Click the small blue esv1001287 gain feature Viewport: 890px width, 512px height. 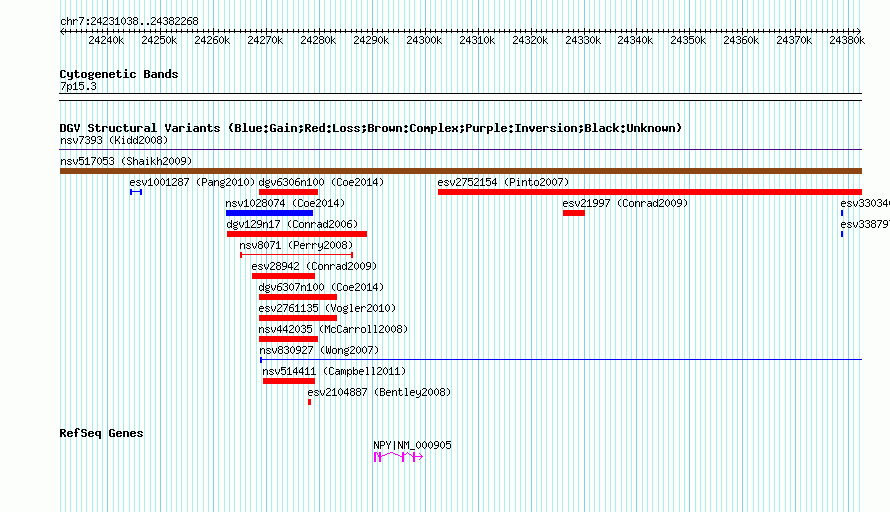click(x=136, y=192)
